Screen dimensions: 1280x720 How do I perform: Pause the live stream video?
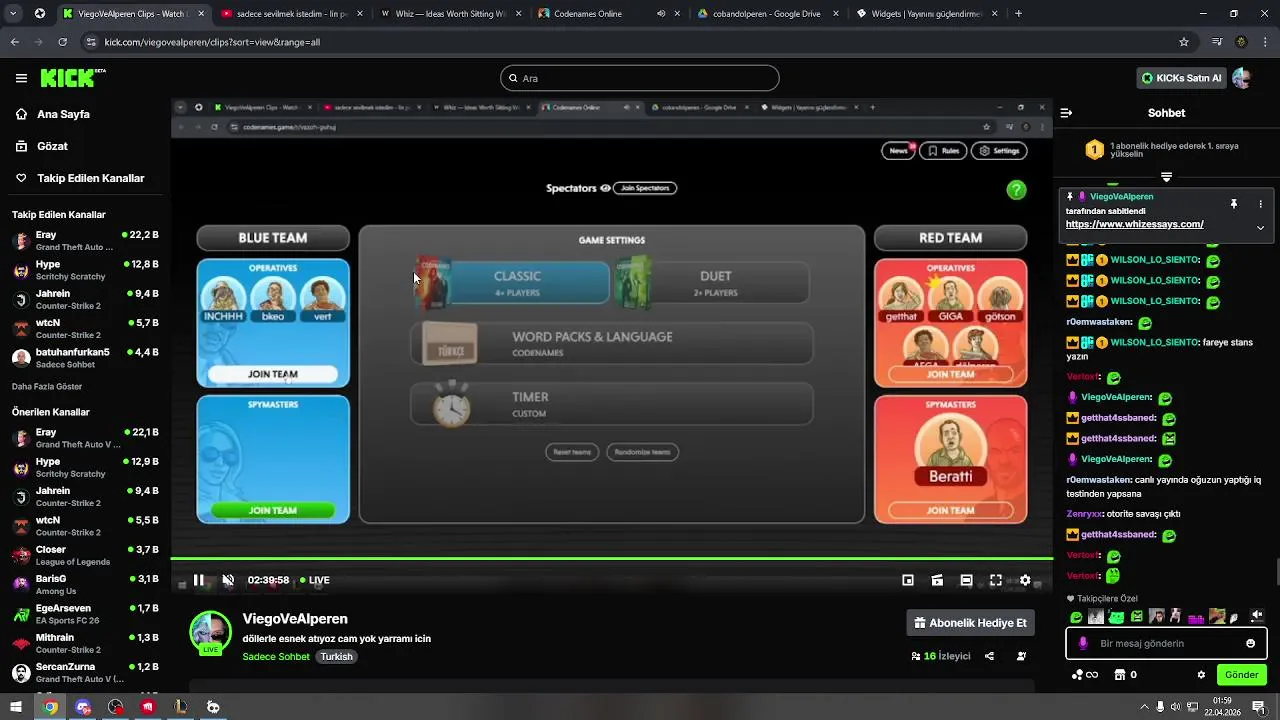pyautogui.click(x=199, y=580)
